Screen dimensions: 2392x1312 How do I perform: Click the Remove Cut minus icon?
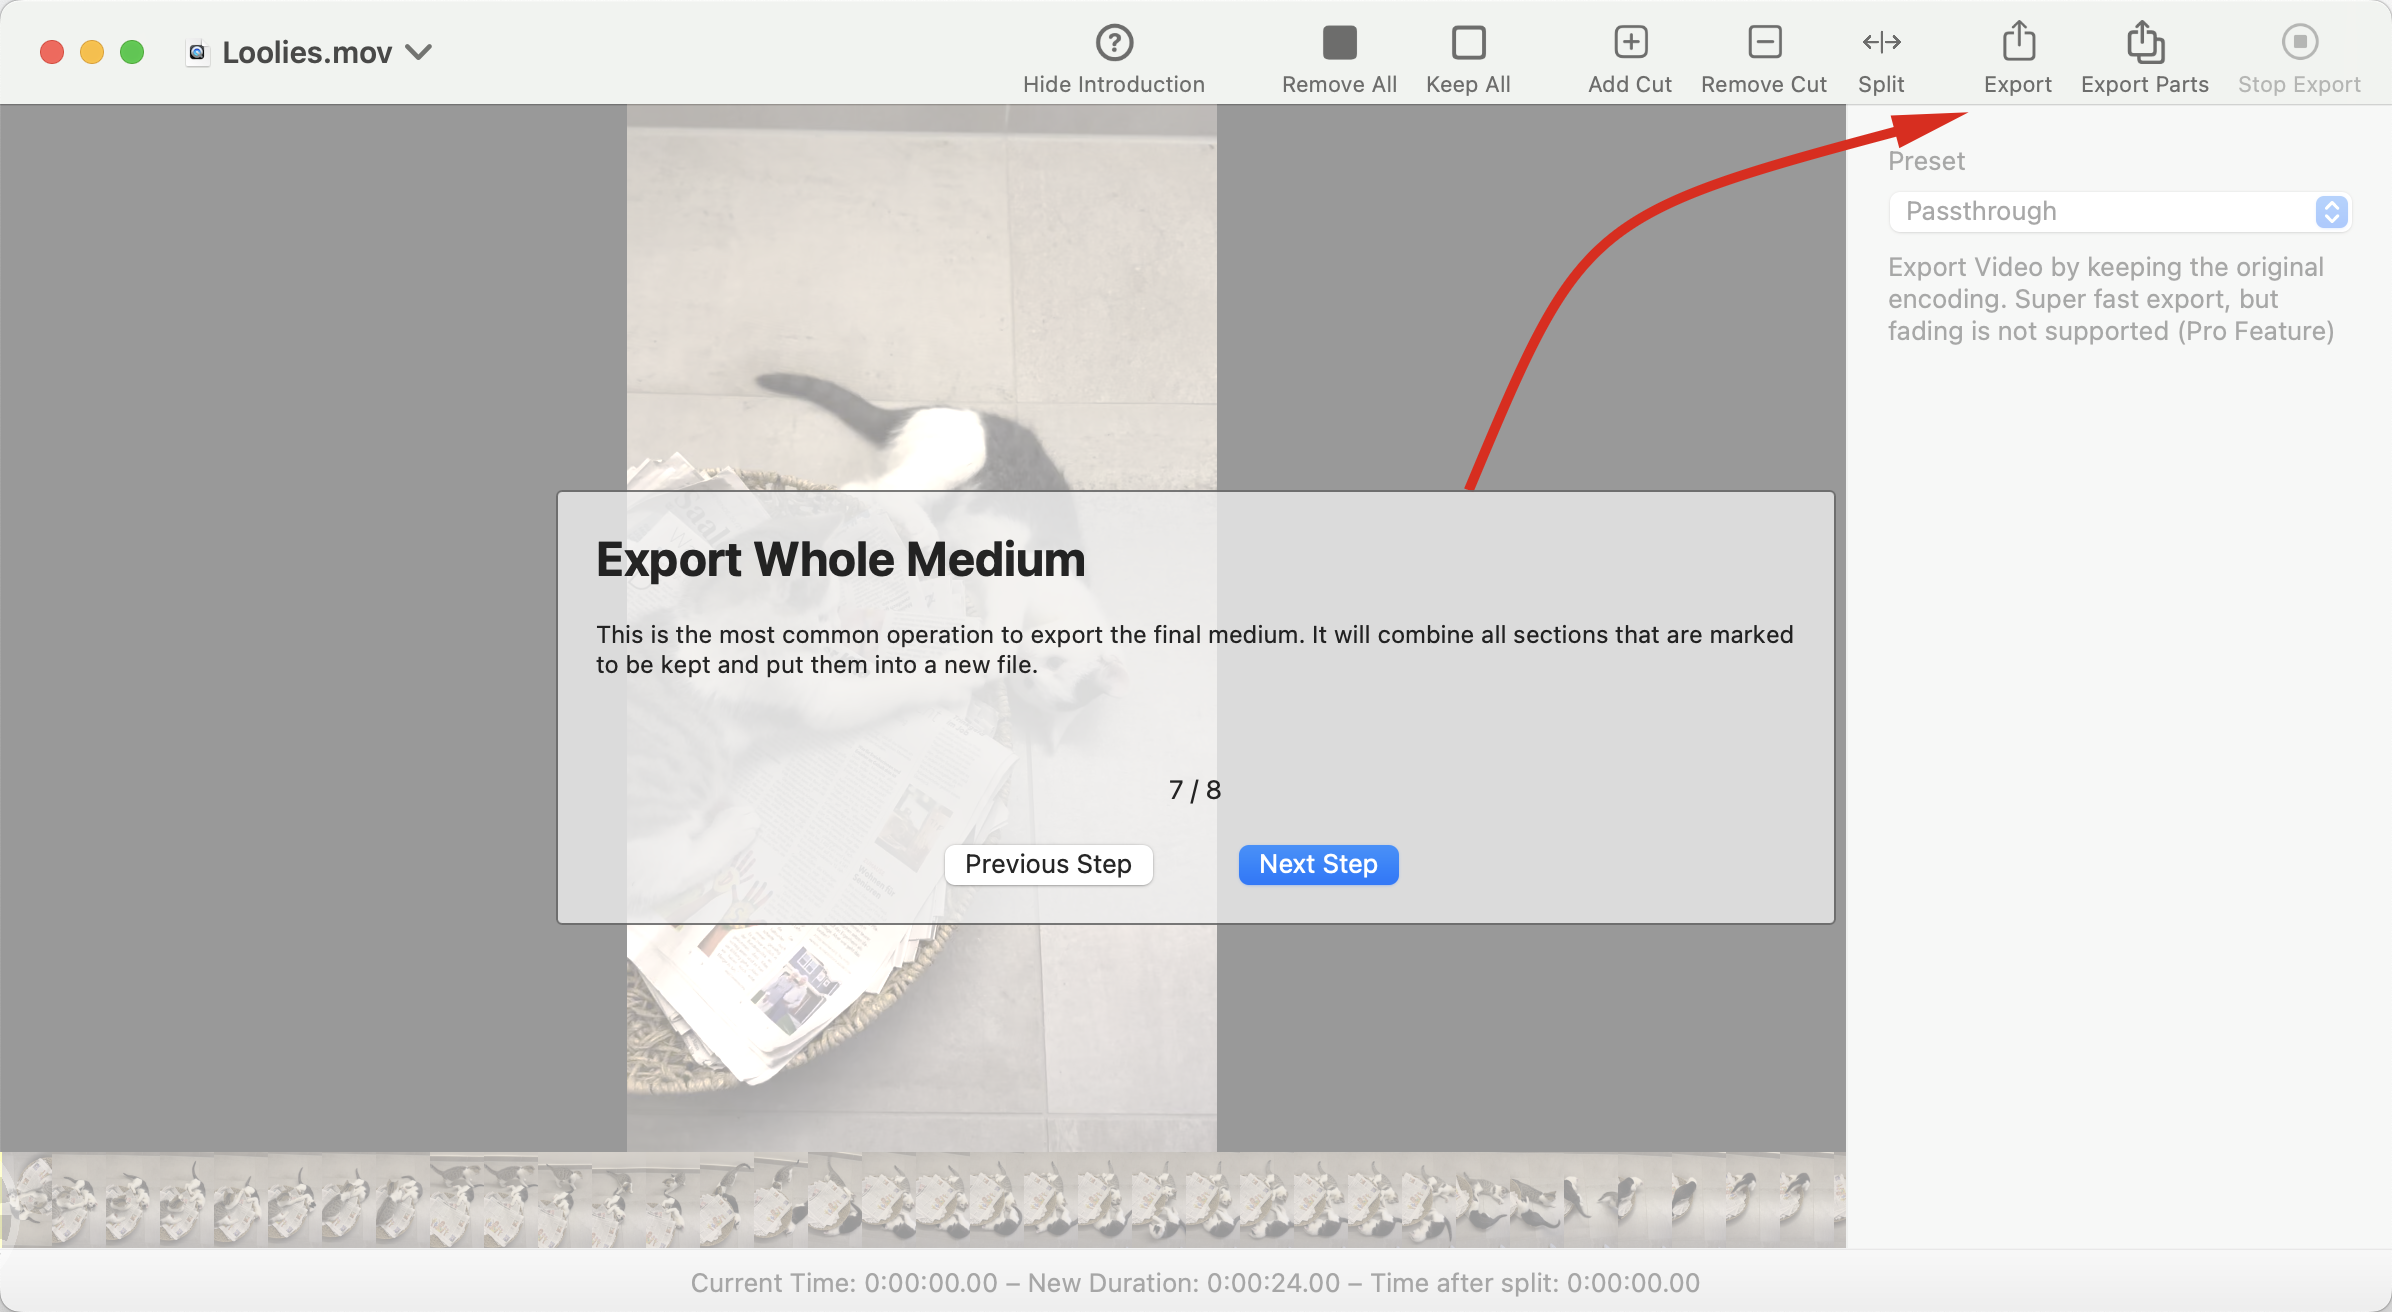1764,43
